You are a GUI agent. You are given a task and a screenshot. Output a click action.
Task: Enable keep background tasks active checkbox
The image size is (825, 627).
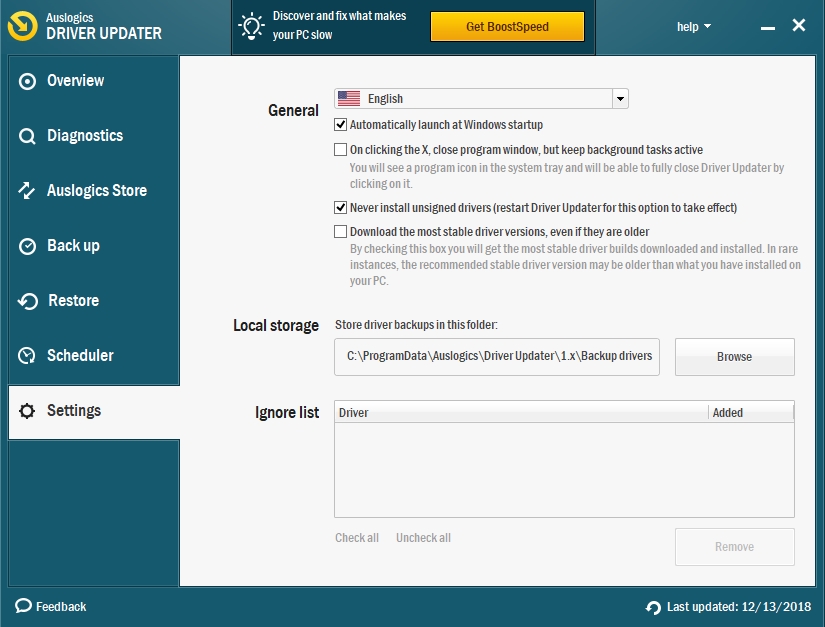click(x=341, y=150)
